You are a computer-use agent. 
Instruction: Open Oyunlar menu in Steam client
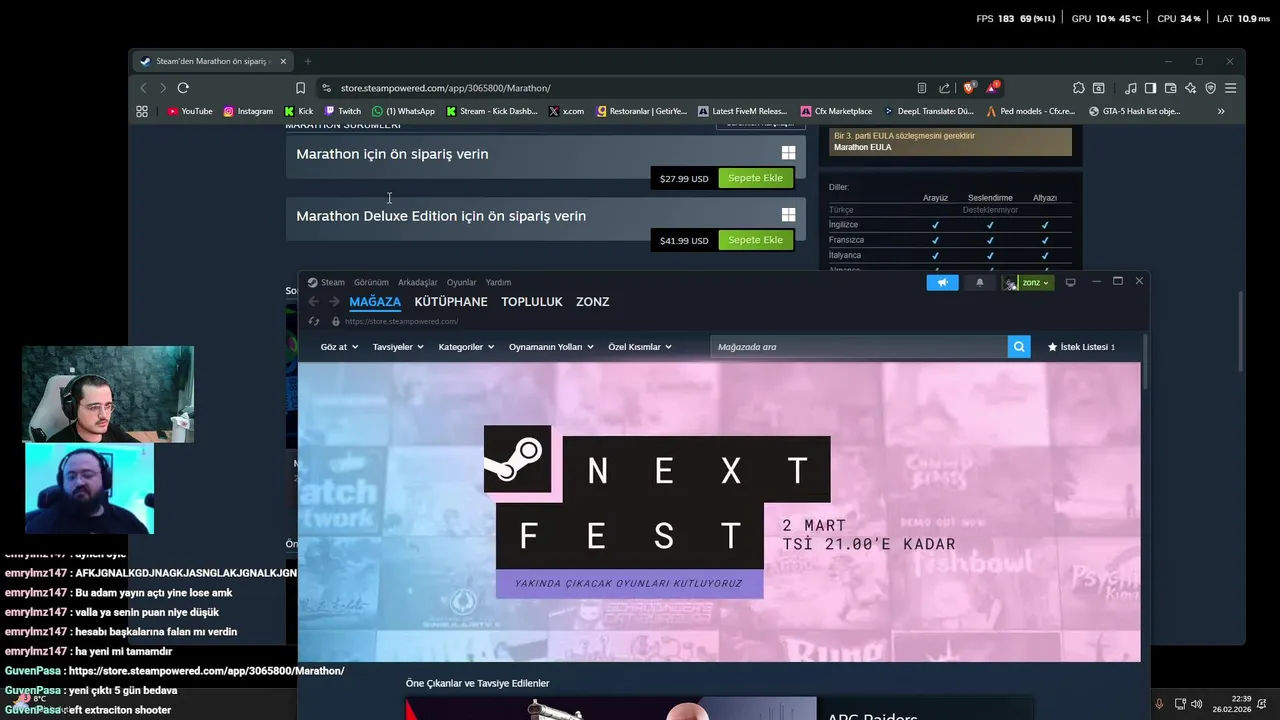tap(461, 282)
